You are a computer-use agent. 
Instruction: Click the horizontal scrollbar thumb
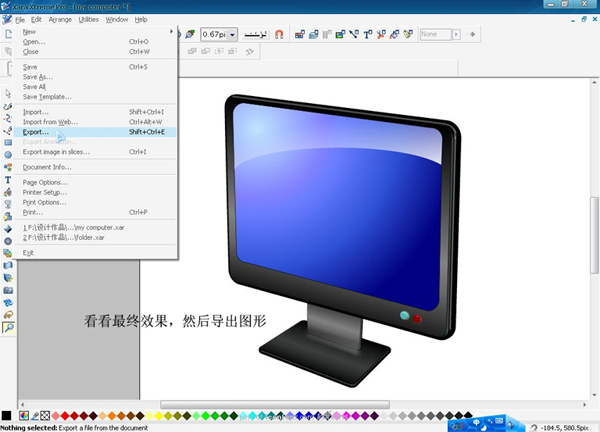click(x=275, y=404)
